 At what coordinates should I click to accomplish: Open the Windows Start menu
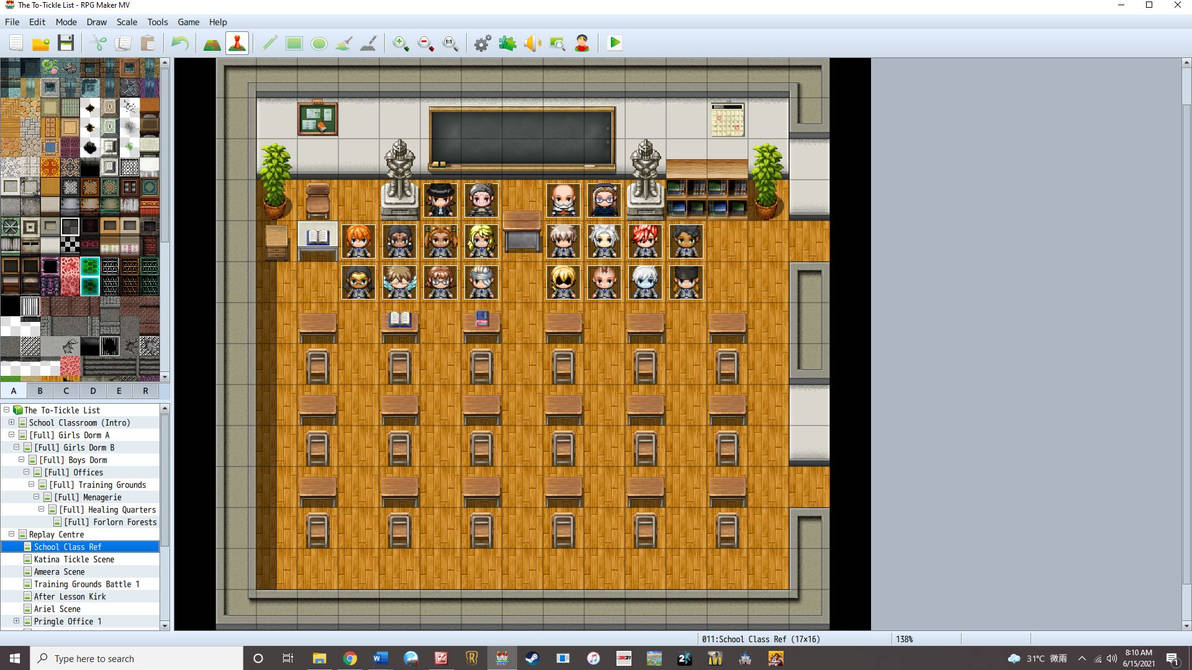coord(14,659)
